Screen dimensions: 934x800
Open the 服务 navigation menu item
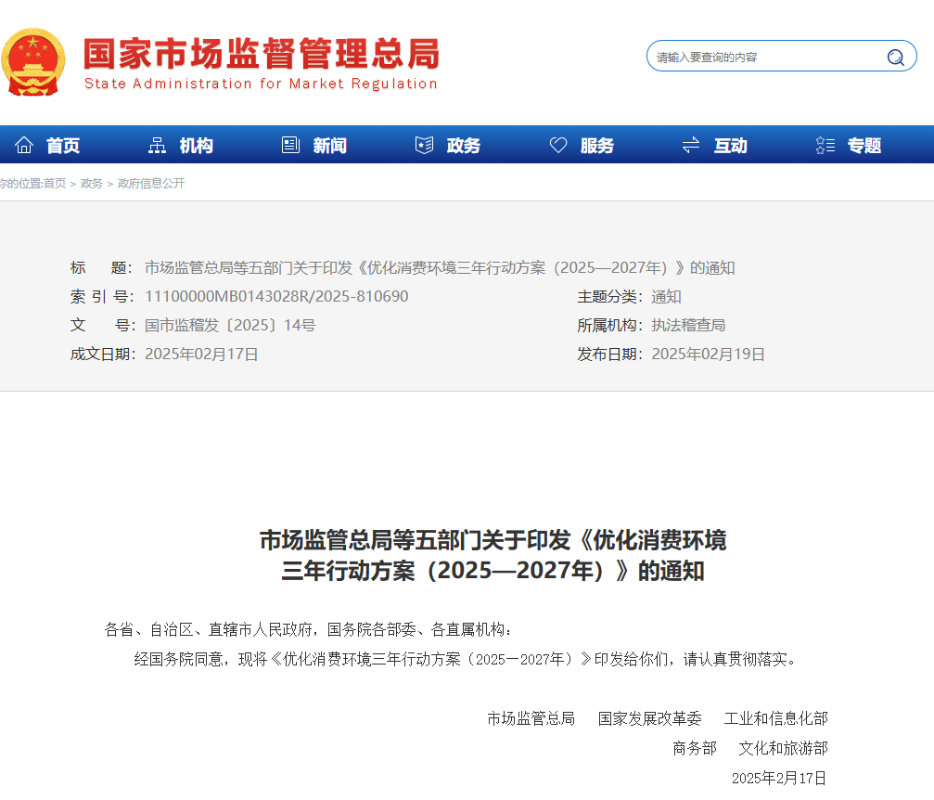pyautogui.click(x=597, y=146)
